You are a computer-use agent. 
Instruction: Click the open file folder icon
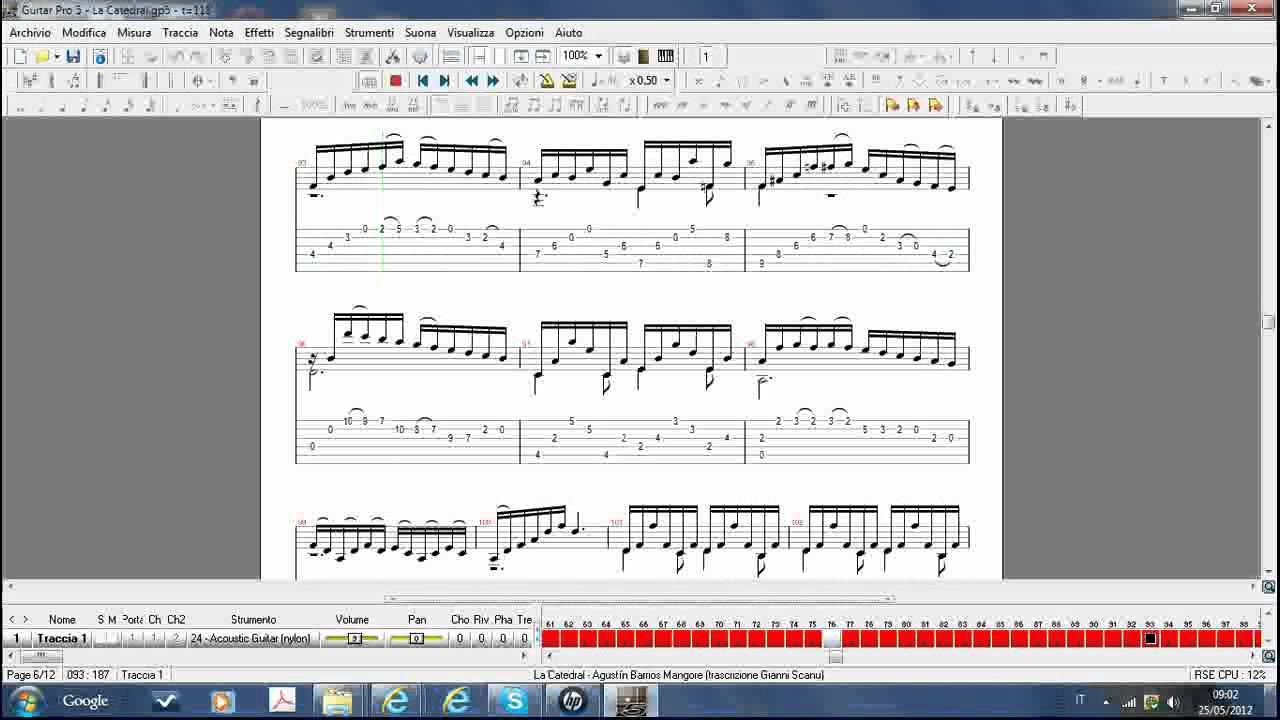[43, 57]
